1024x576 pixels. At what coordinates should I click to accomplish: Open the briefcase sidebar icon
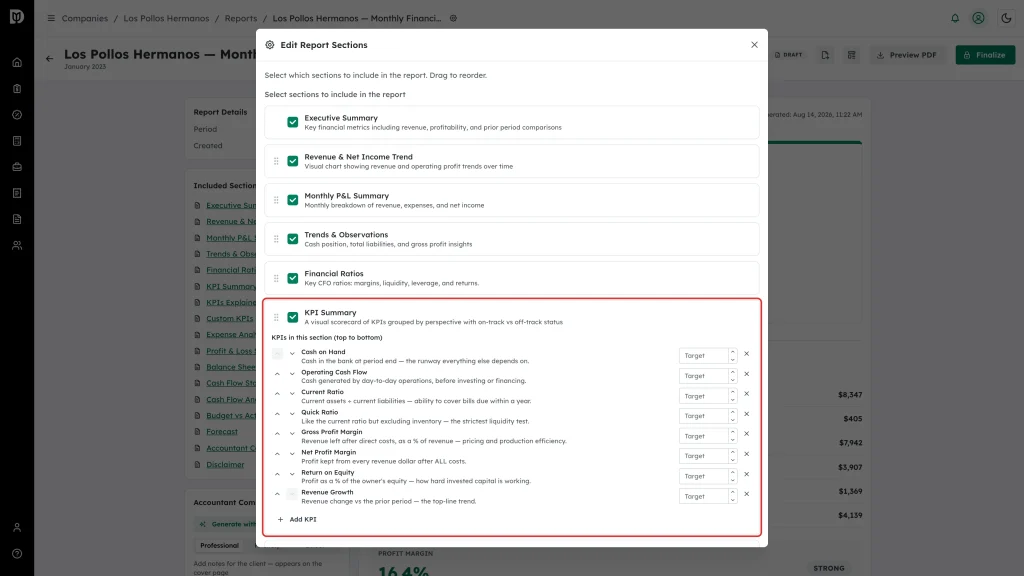(17, 167)
